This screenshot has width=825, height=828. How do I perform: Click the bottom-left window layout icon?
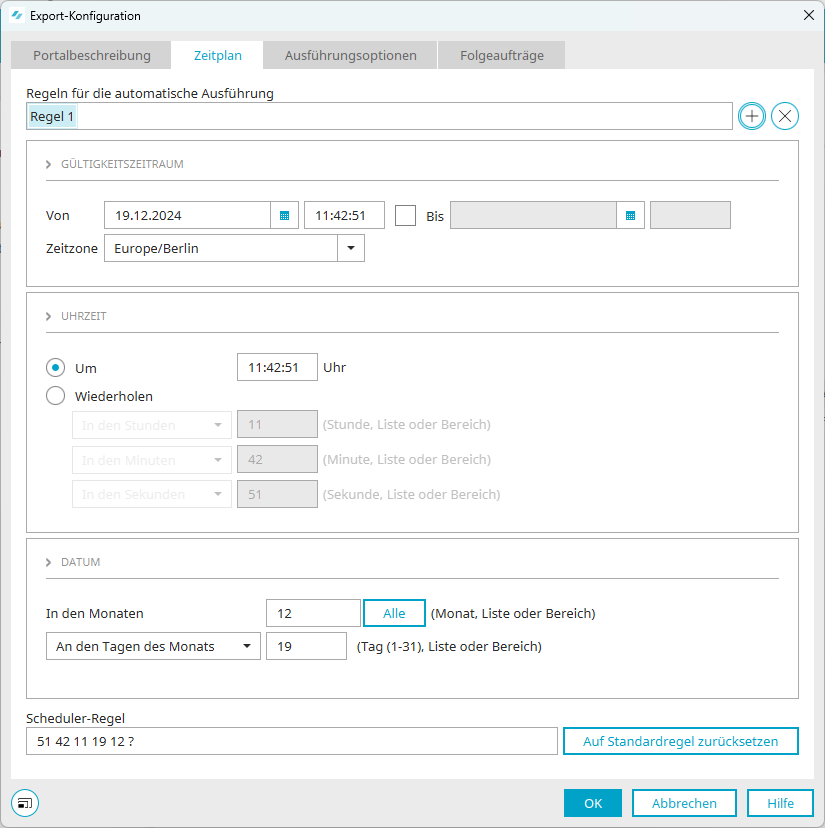[24, 802]
